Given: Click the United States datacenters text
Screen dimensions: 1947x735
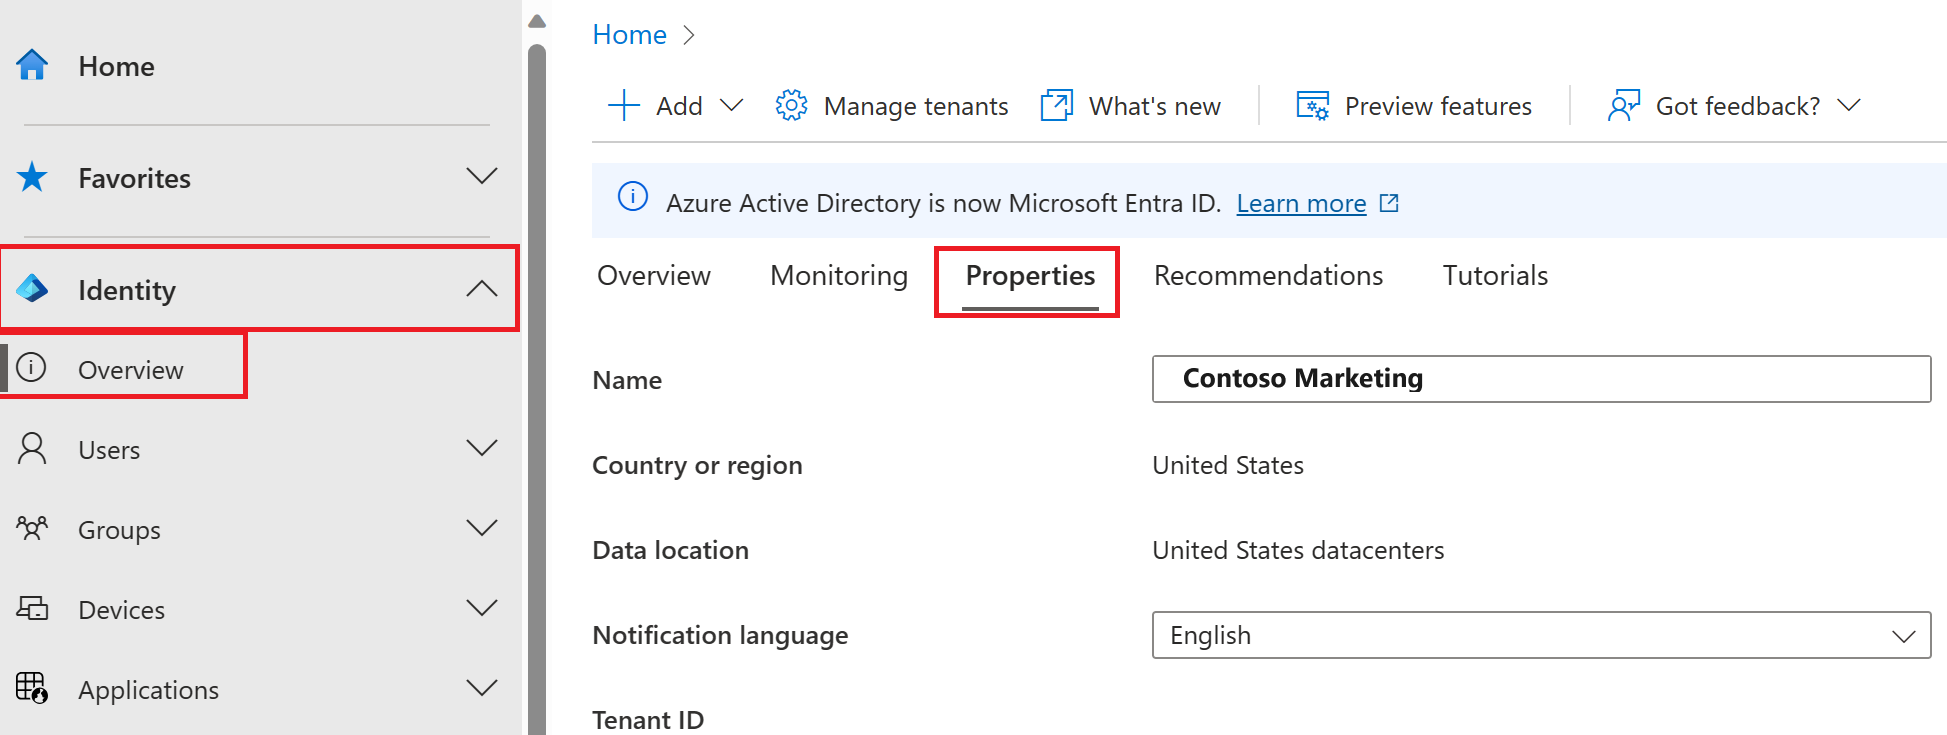Looking at the screenshot, I should [1298, 550].
